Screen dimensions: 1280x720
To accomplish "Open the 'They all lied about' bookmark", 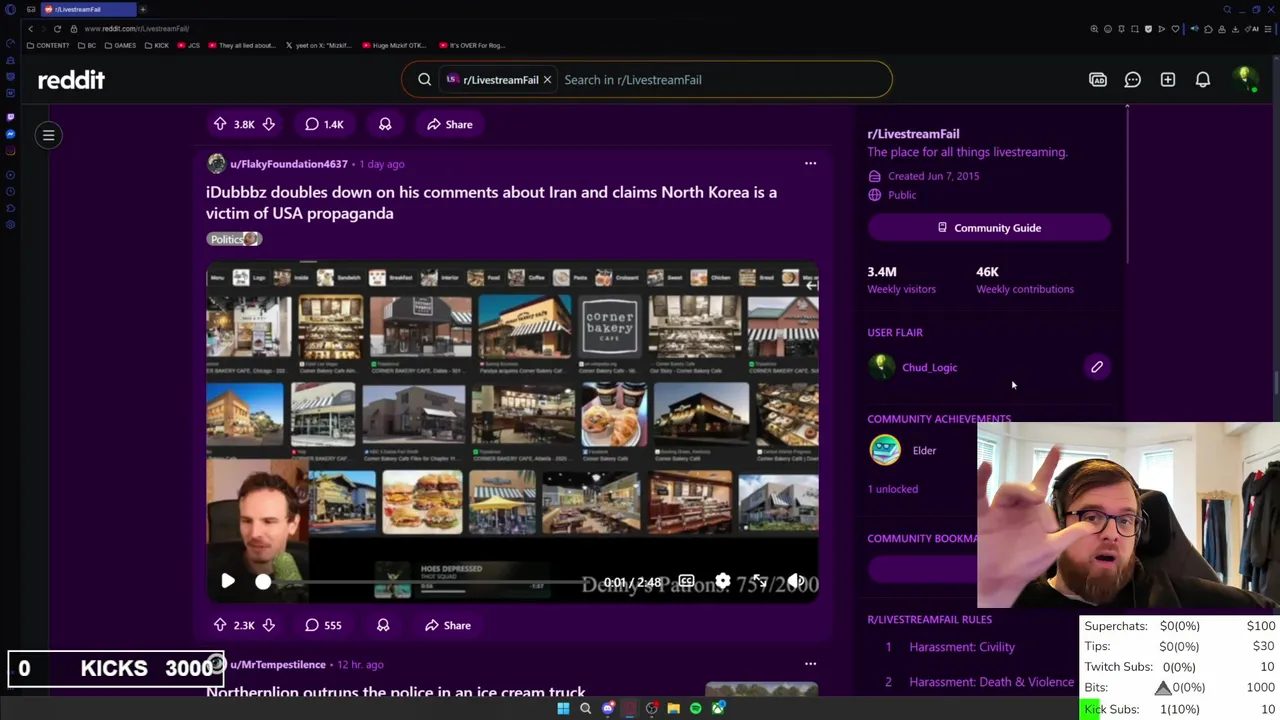I will pos(241,45).
